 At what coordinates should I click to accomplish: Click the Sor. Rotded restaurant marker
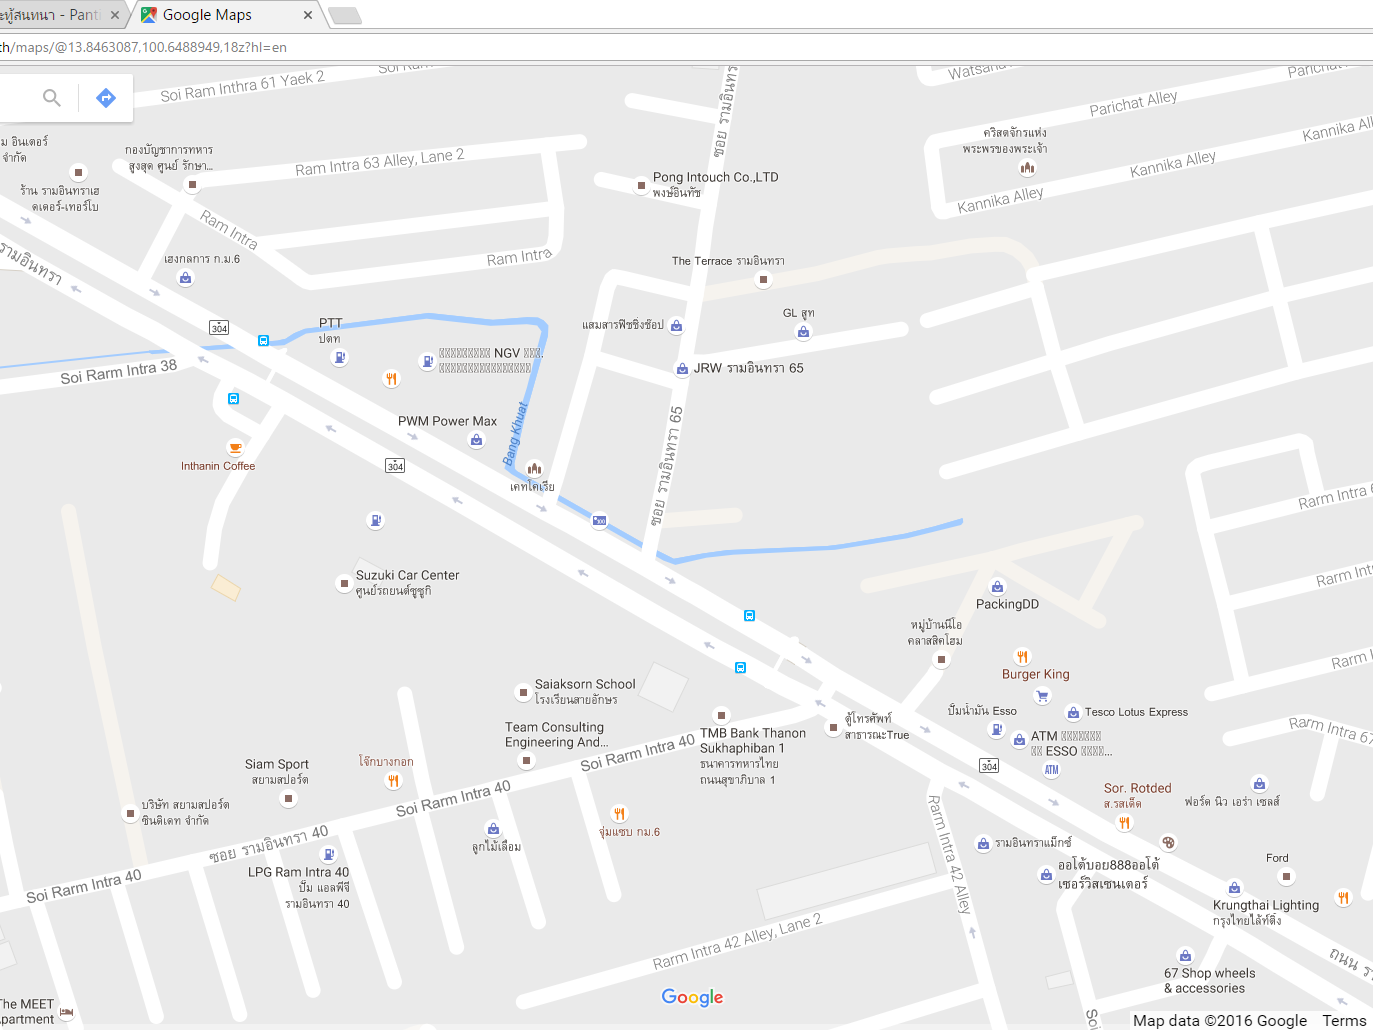tap(1125, 822)
